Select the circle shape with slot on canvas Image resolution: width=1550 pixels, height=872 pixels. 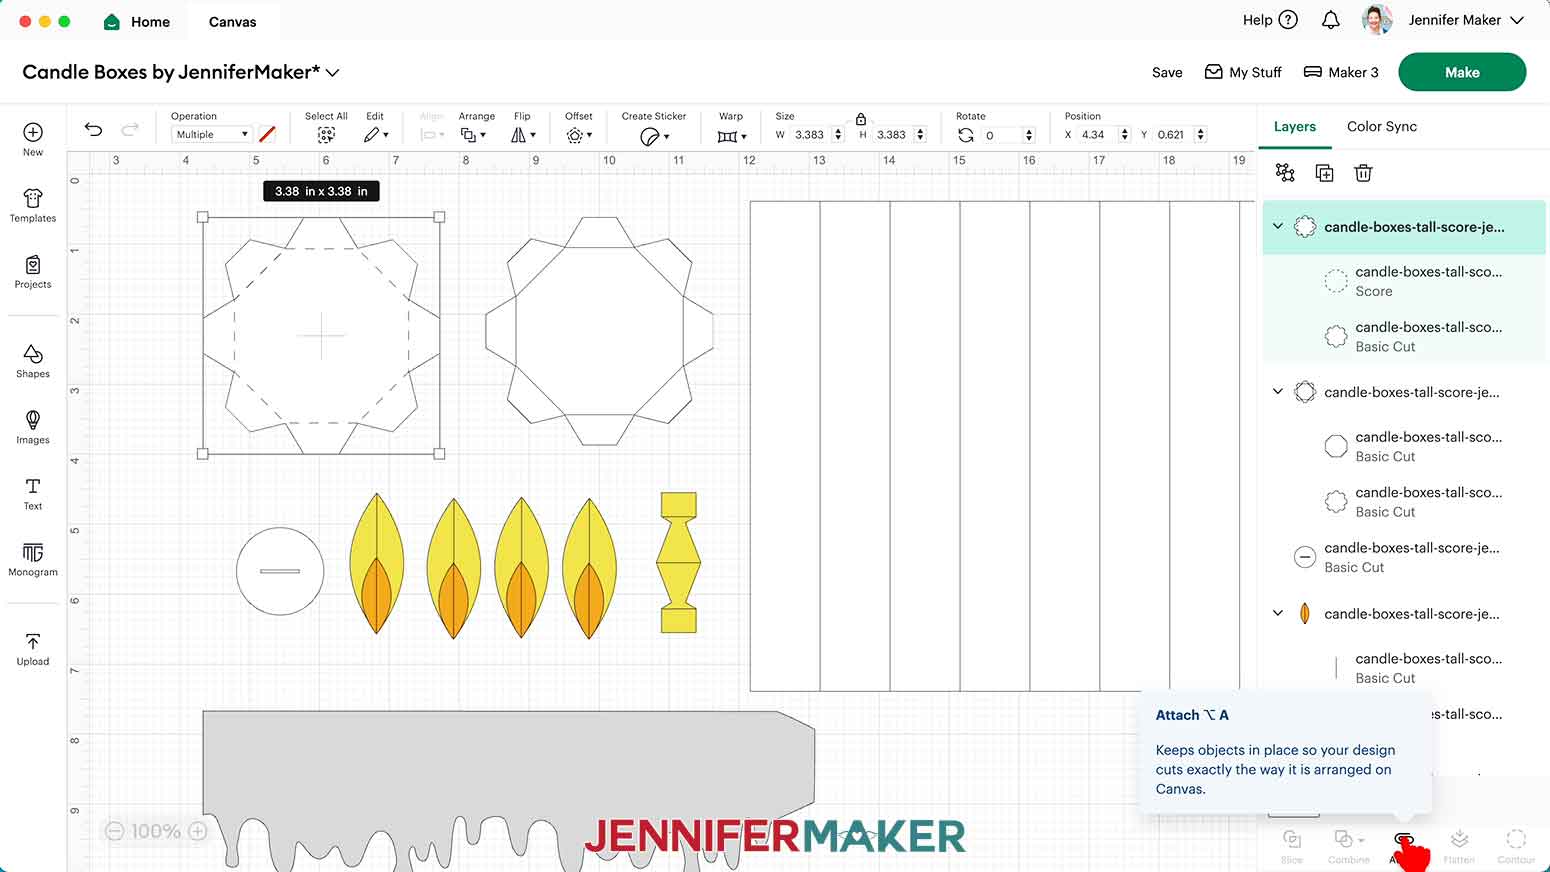pyautogui.click(x=280, y=571)
